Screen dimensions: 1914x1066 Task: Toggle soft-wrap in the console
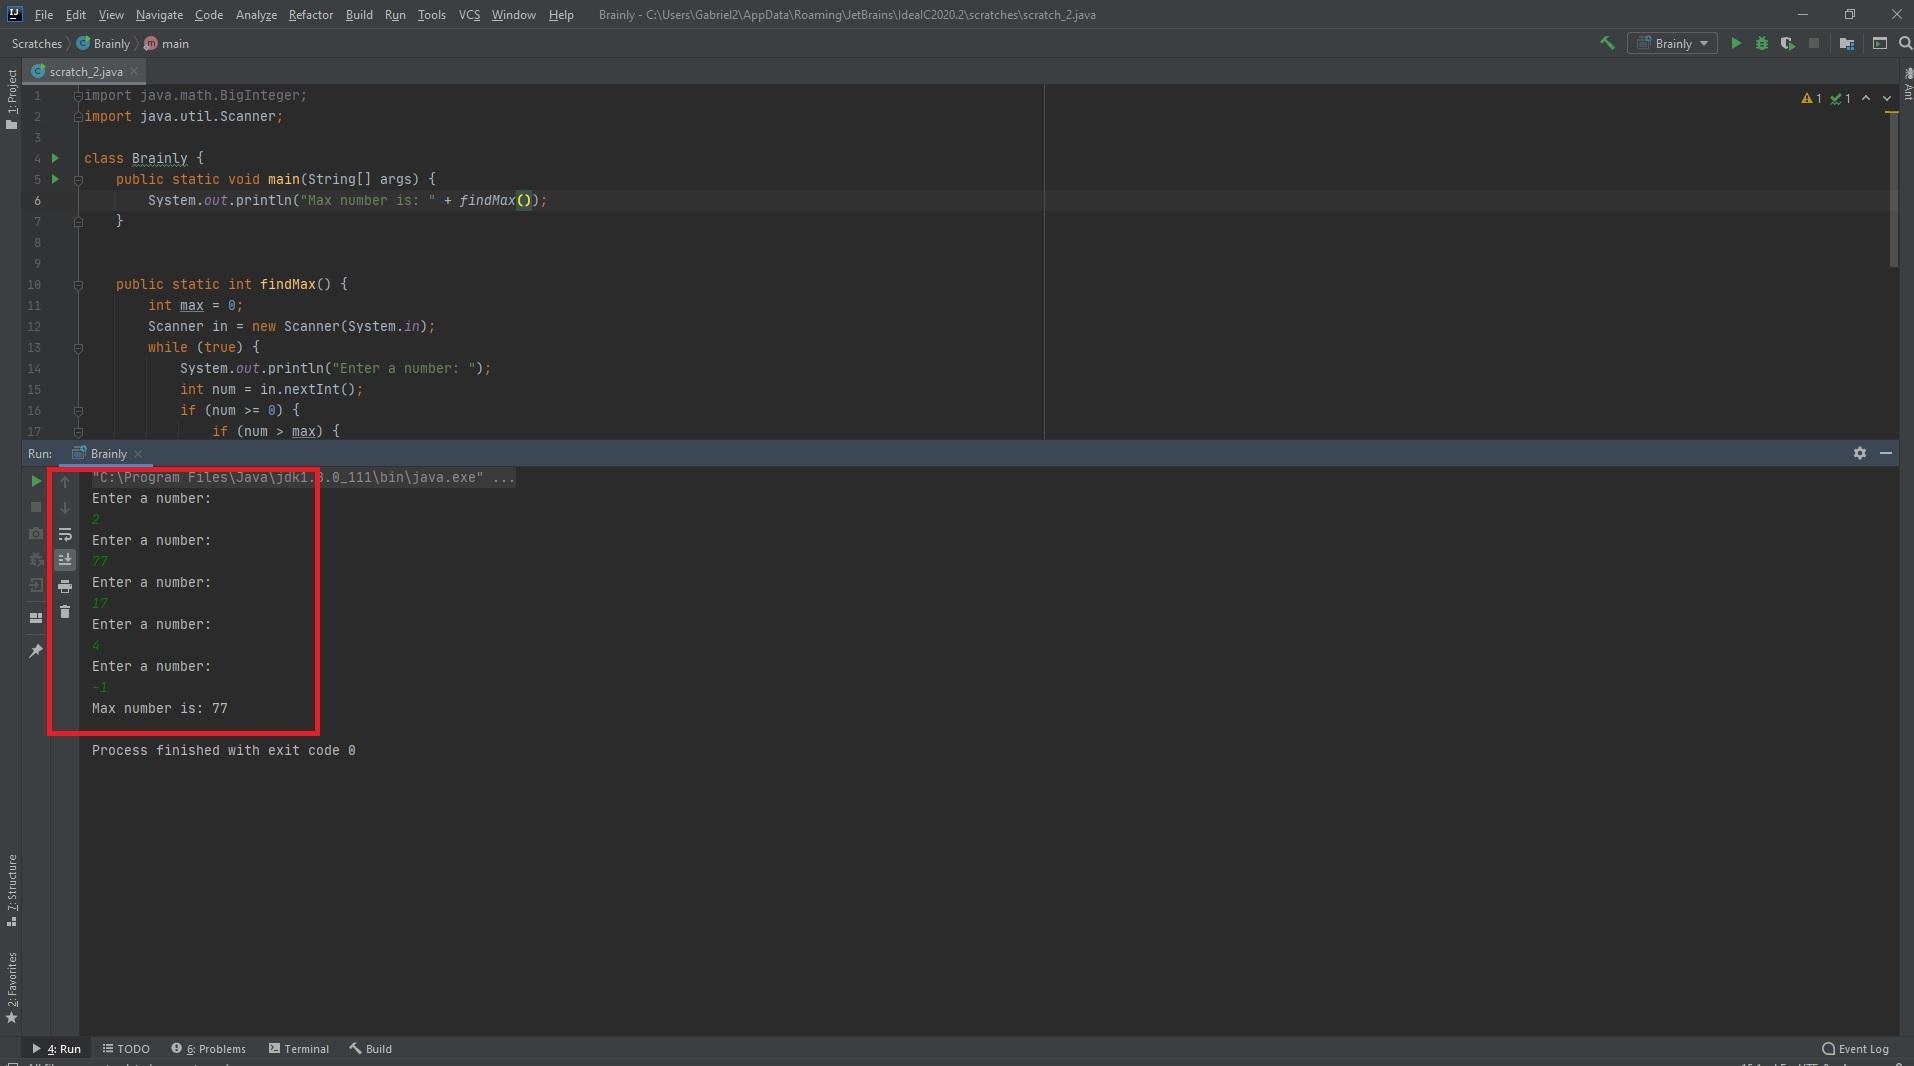point(65,534)
